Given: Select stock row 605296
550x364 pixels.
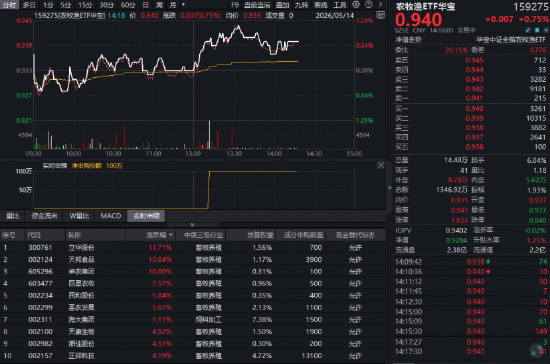Looking at the screenshot, I should point(193,271).
